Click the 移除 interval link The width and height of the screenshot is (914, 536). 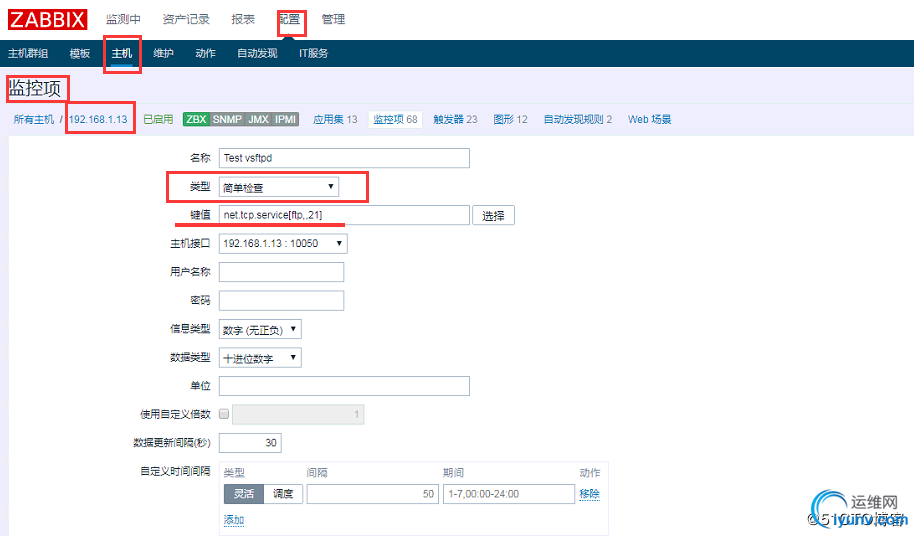[x=589, y=493]
